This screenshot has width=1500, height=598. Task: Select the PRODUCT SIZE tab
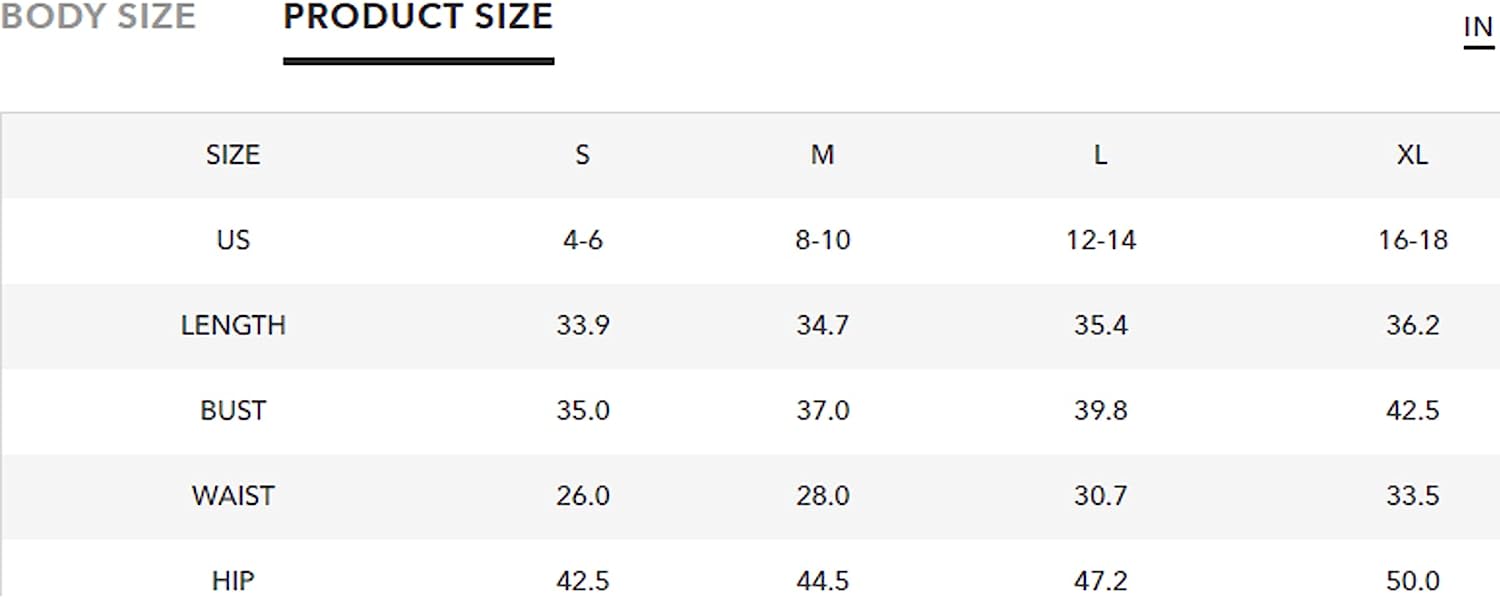pyautogui.click(x=418, y=17)
